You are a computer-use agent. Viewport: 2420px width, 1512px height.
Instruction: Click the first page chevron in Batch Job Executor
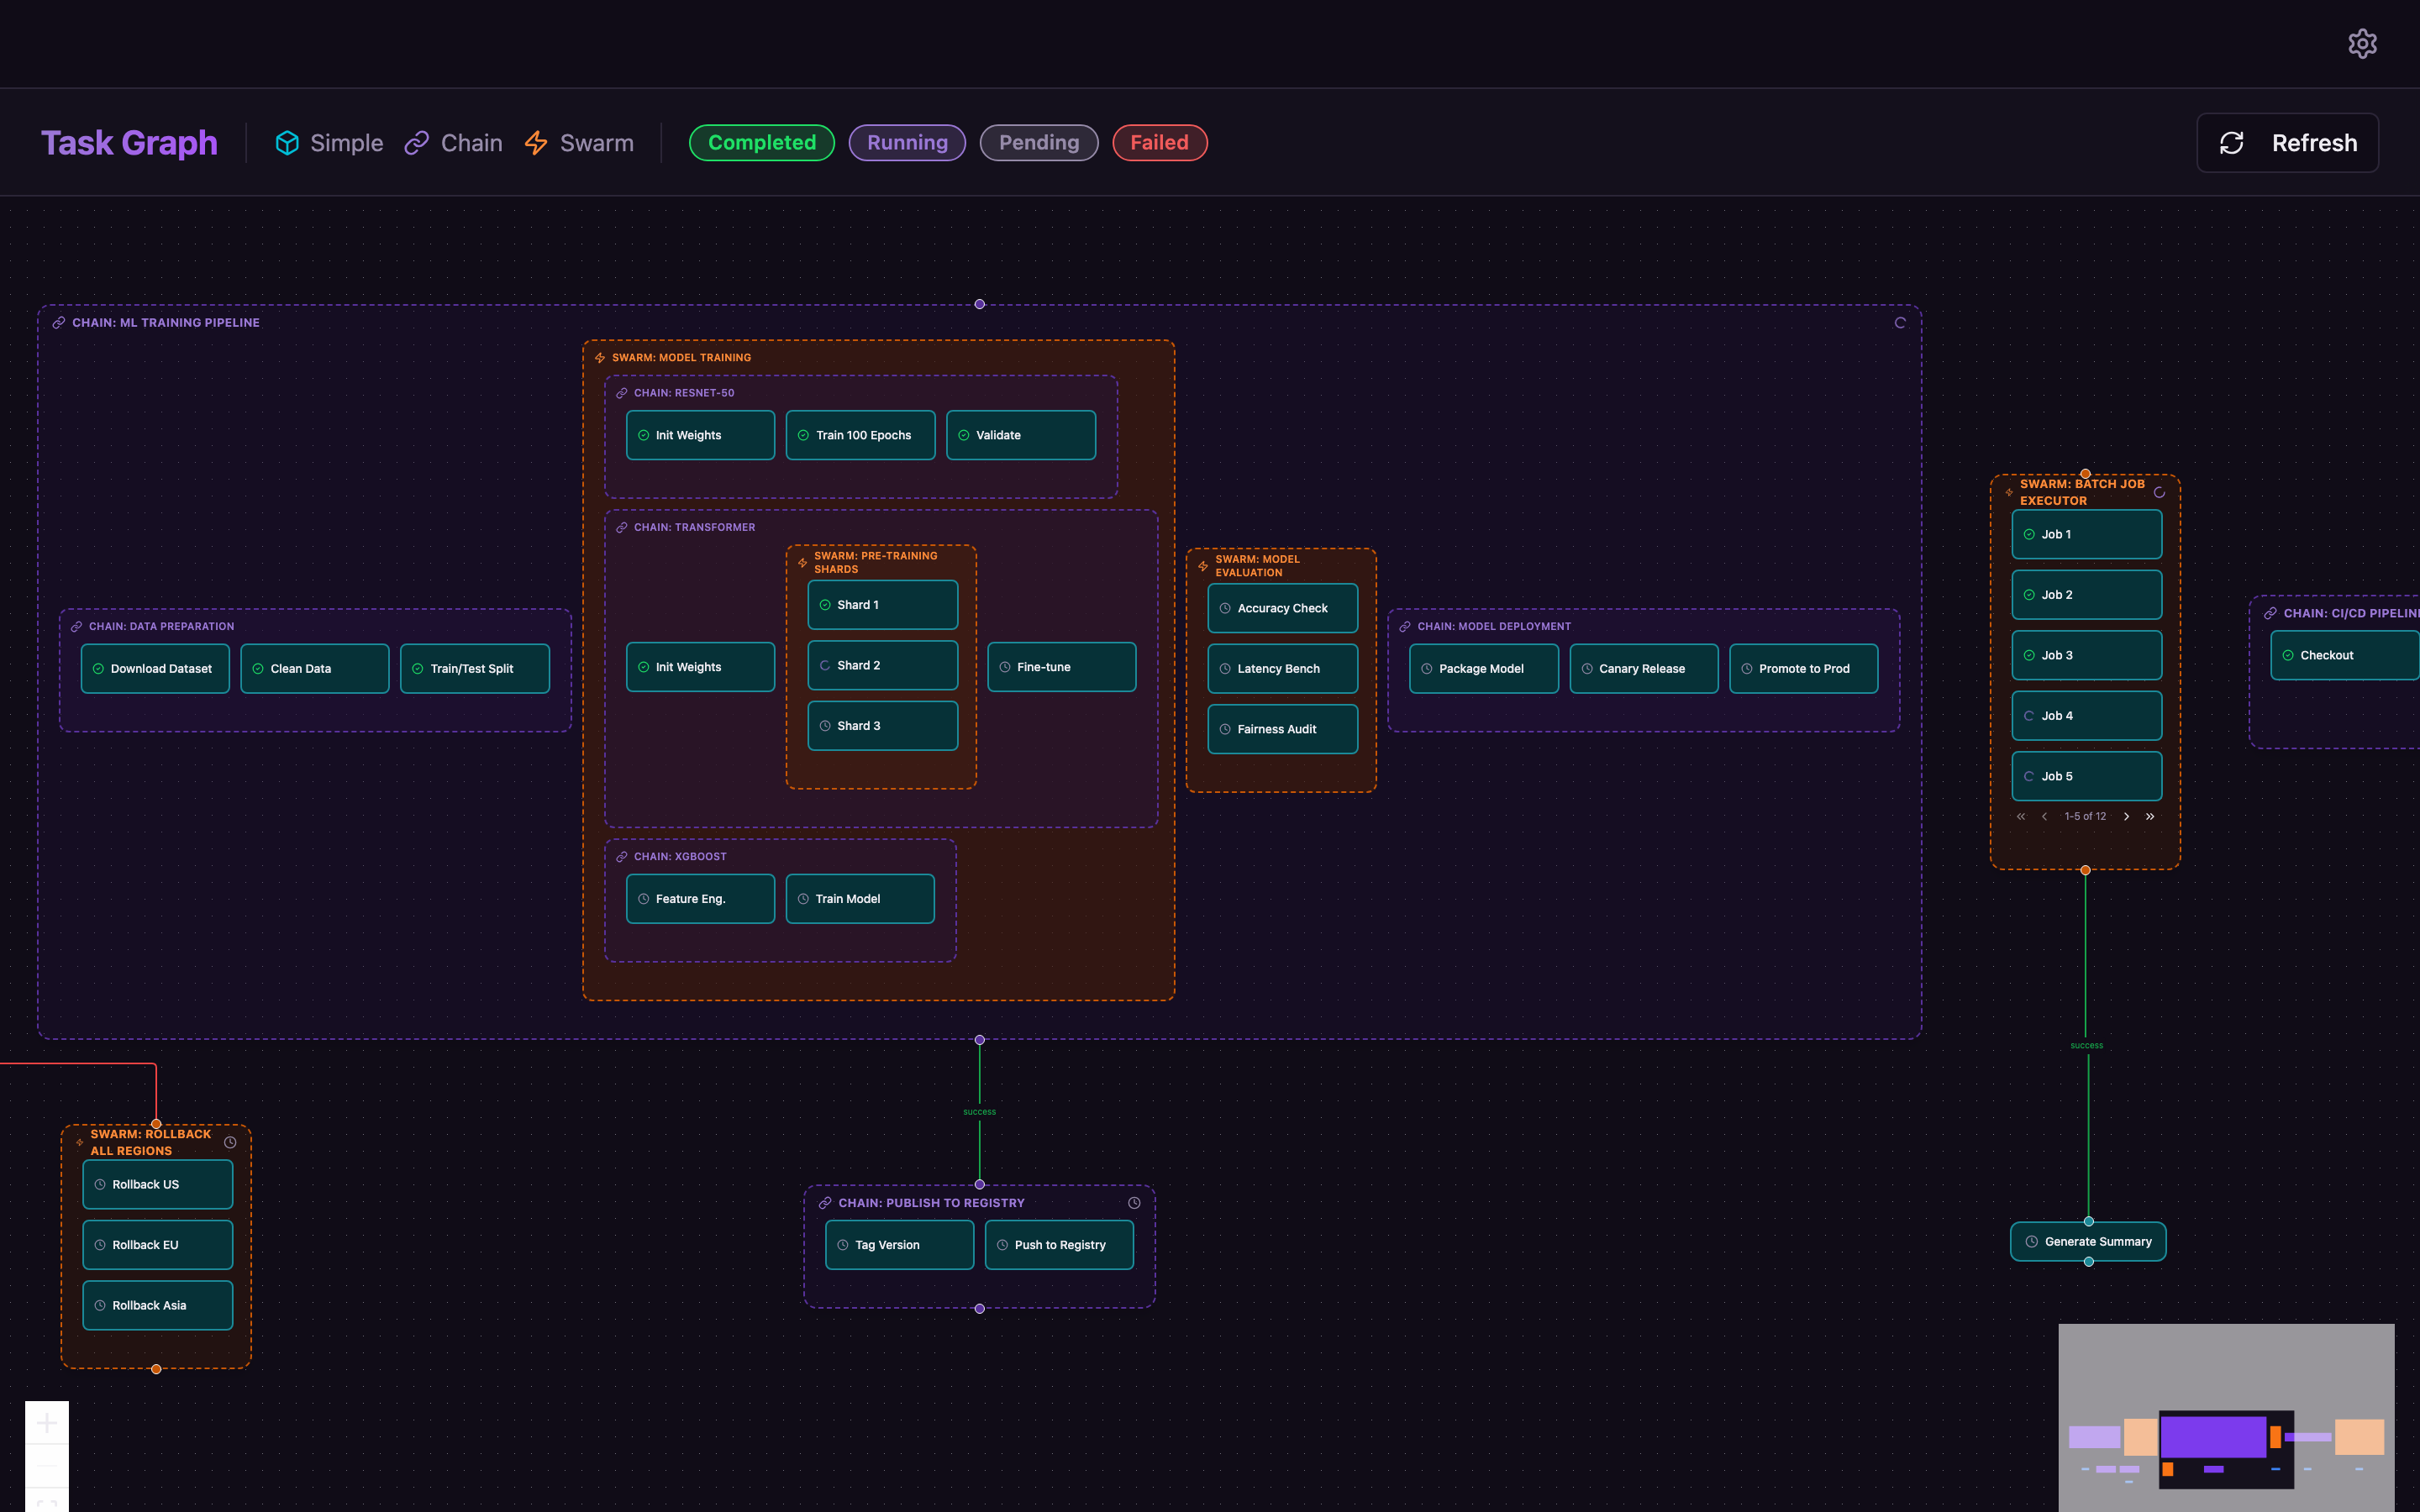tap(2022, 817)
